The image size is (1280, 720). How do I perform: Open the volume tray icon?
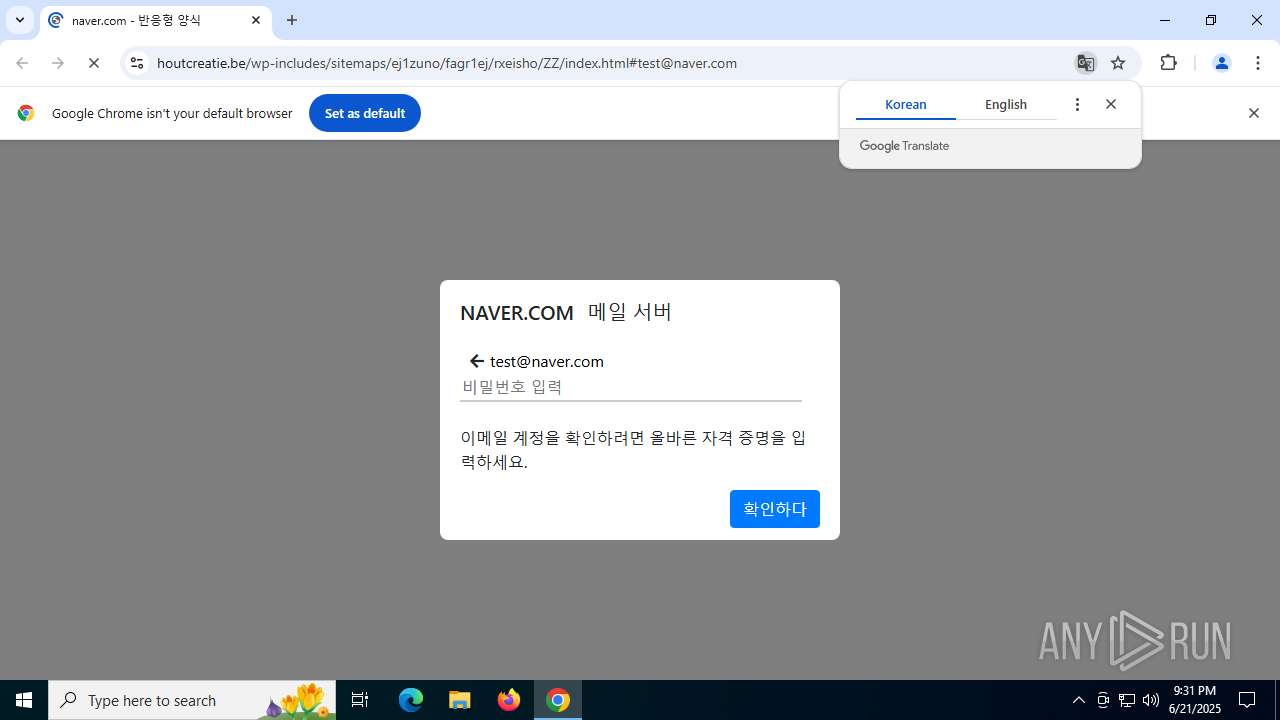click(x=1151, y=700)
